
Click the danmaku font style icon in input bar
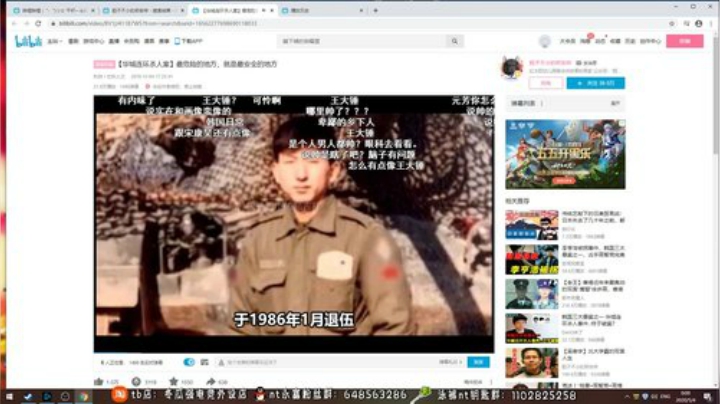pos(221,363)
